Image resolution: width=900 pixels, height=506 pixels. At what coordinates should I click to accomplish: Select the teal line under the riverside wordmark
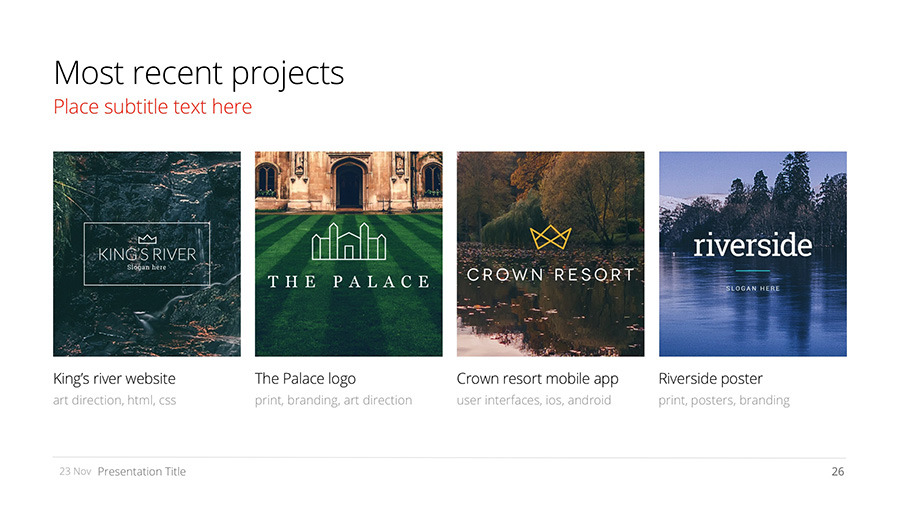point(752,271)
